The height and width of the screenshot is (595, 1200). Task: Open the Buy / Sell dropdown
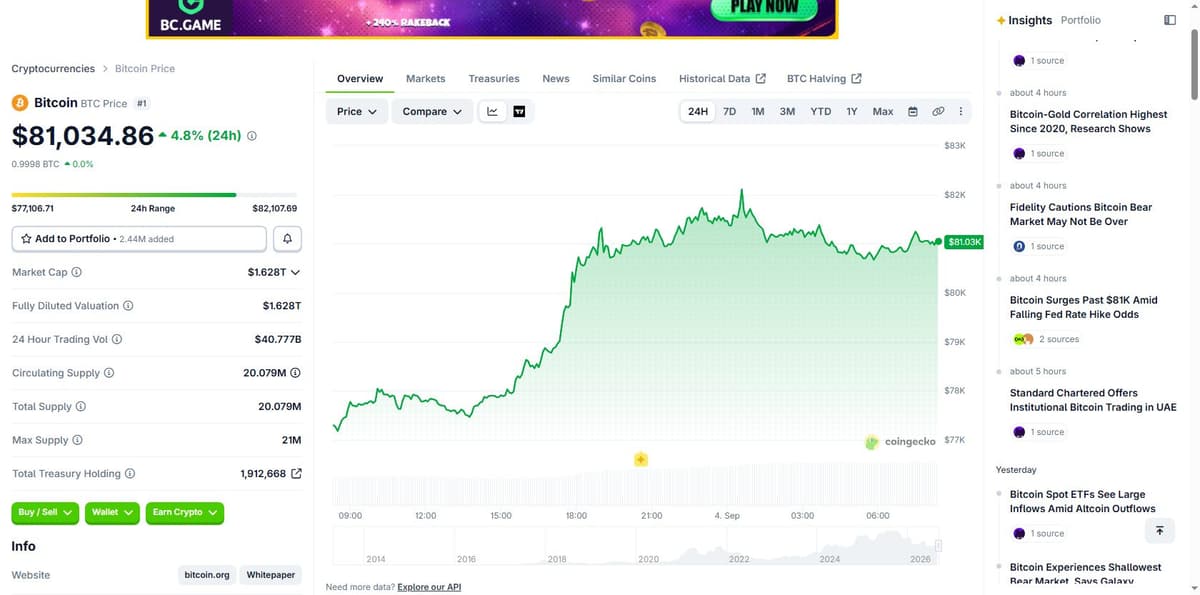pyautogui.click(x=45, y=512)
